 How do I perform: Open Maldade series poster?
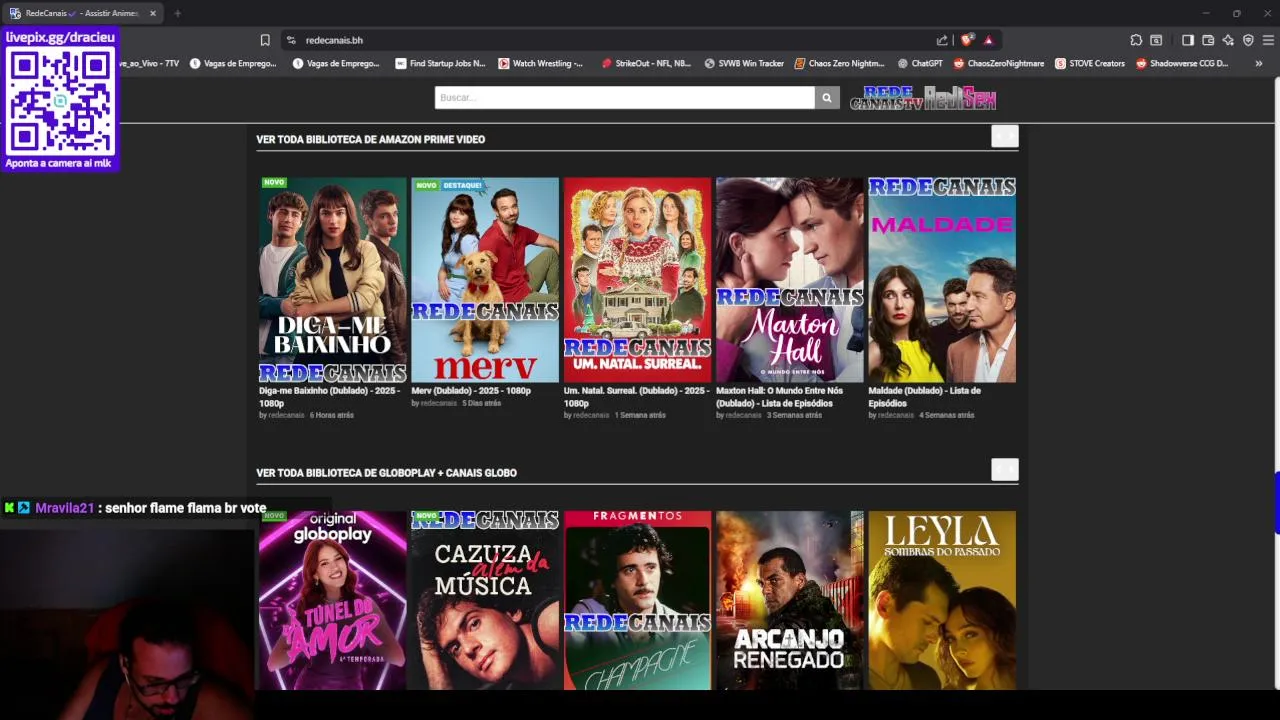[942, 280]
